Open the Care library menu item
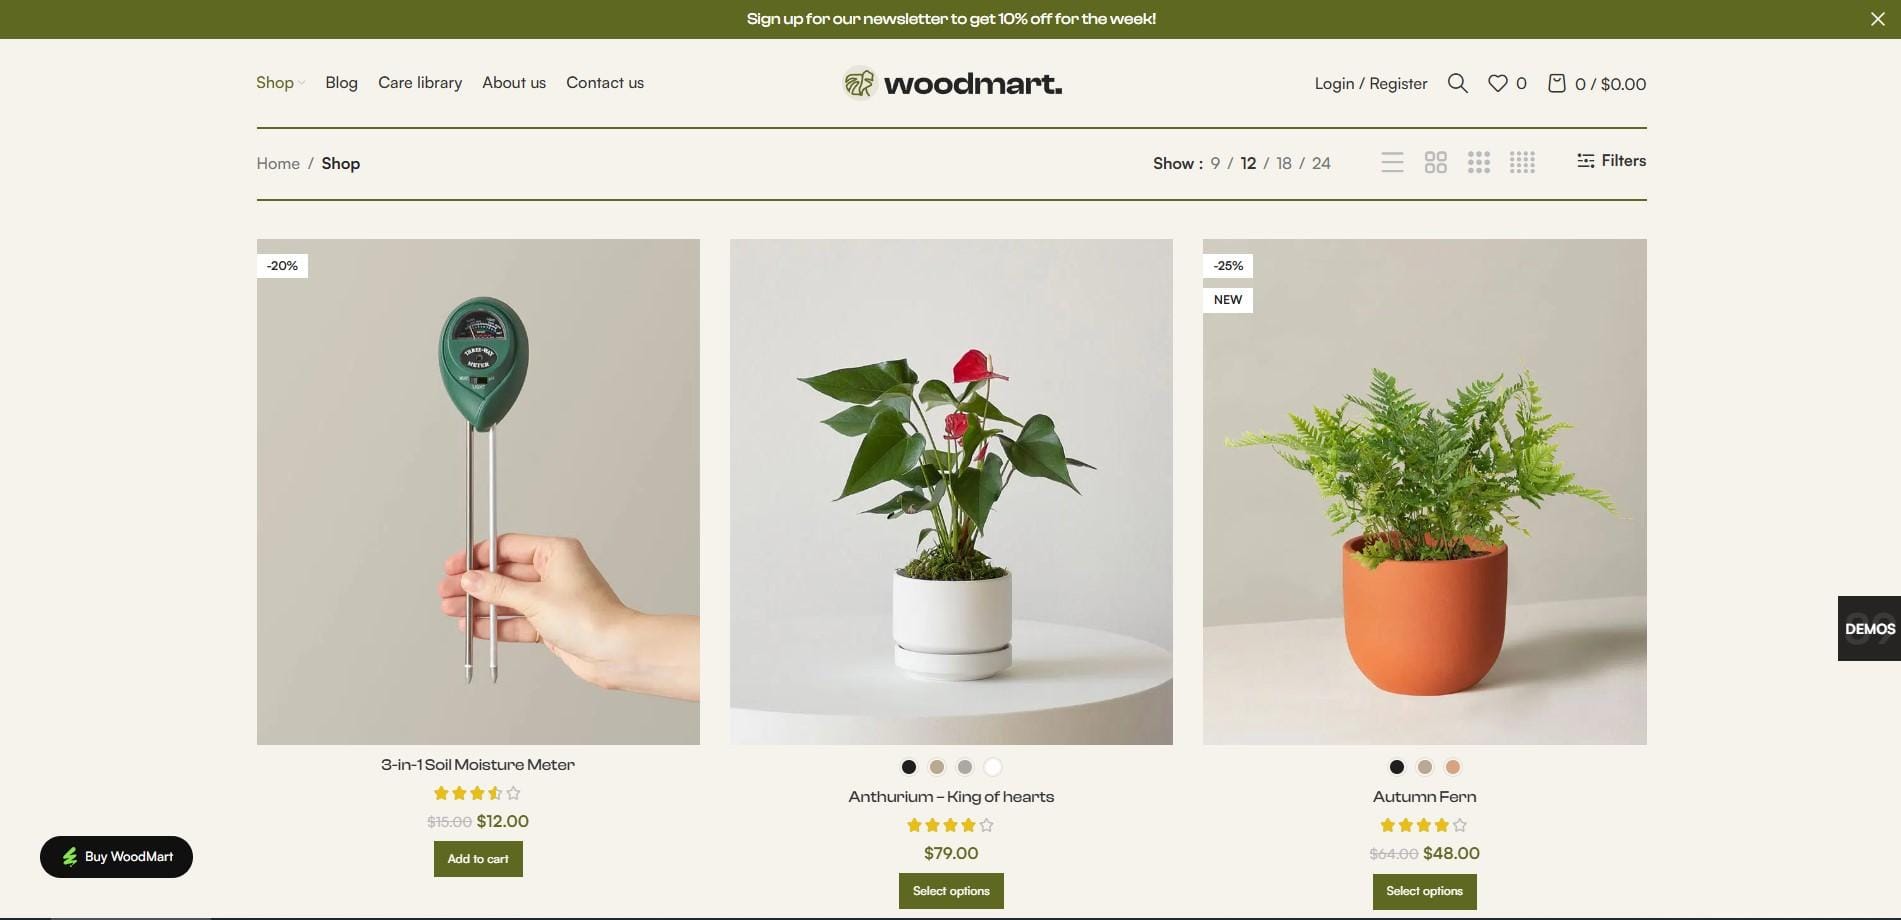 [x=420, y=83]
